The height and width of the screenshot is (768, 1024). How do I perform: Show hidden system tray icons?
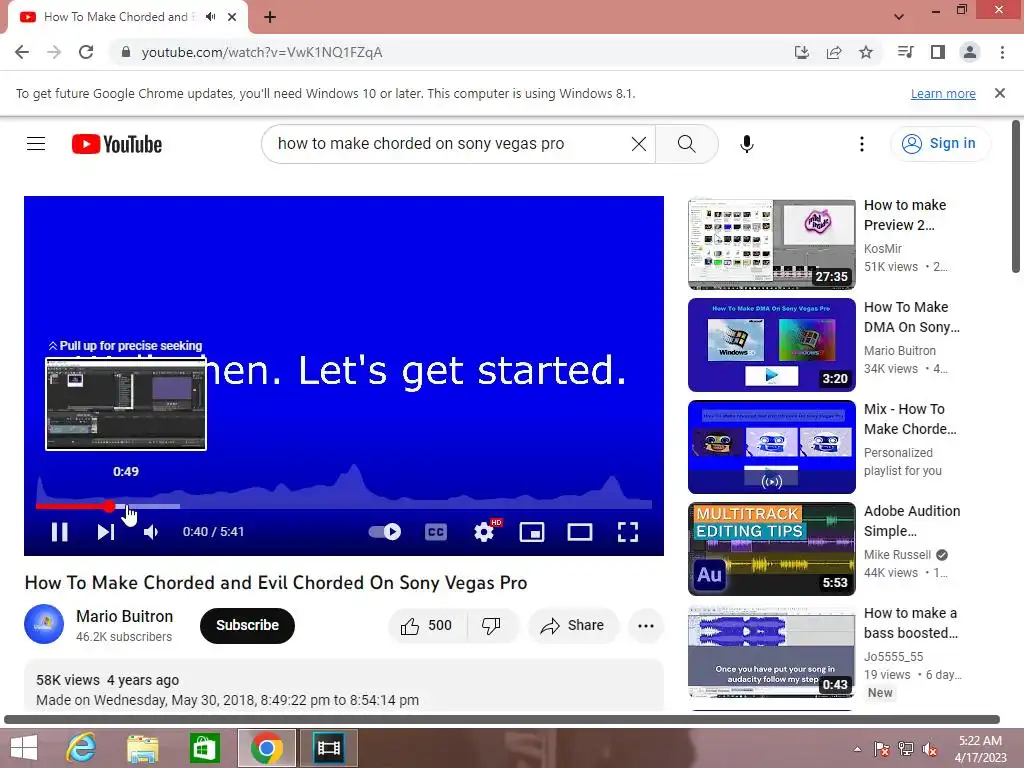(x=857, y=749)
